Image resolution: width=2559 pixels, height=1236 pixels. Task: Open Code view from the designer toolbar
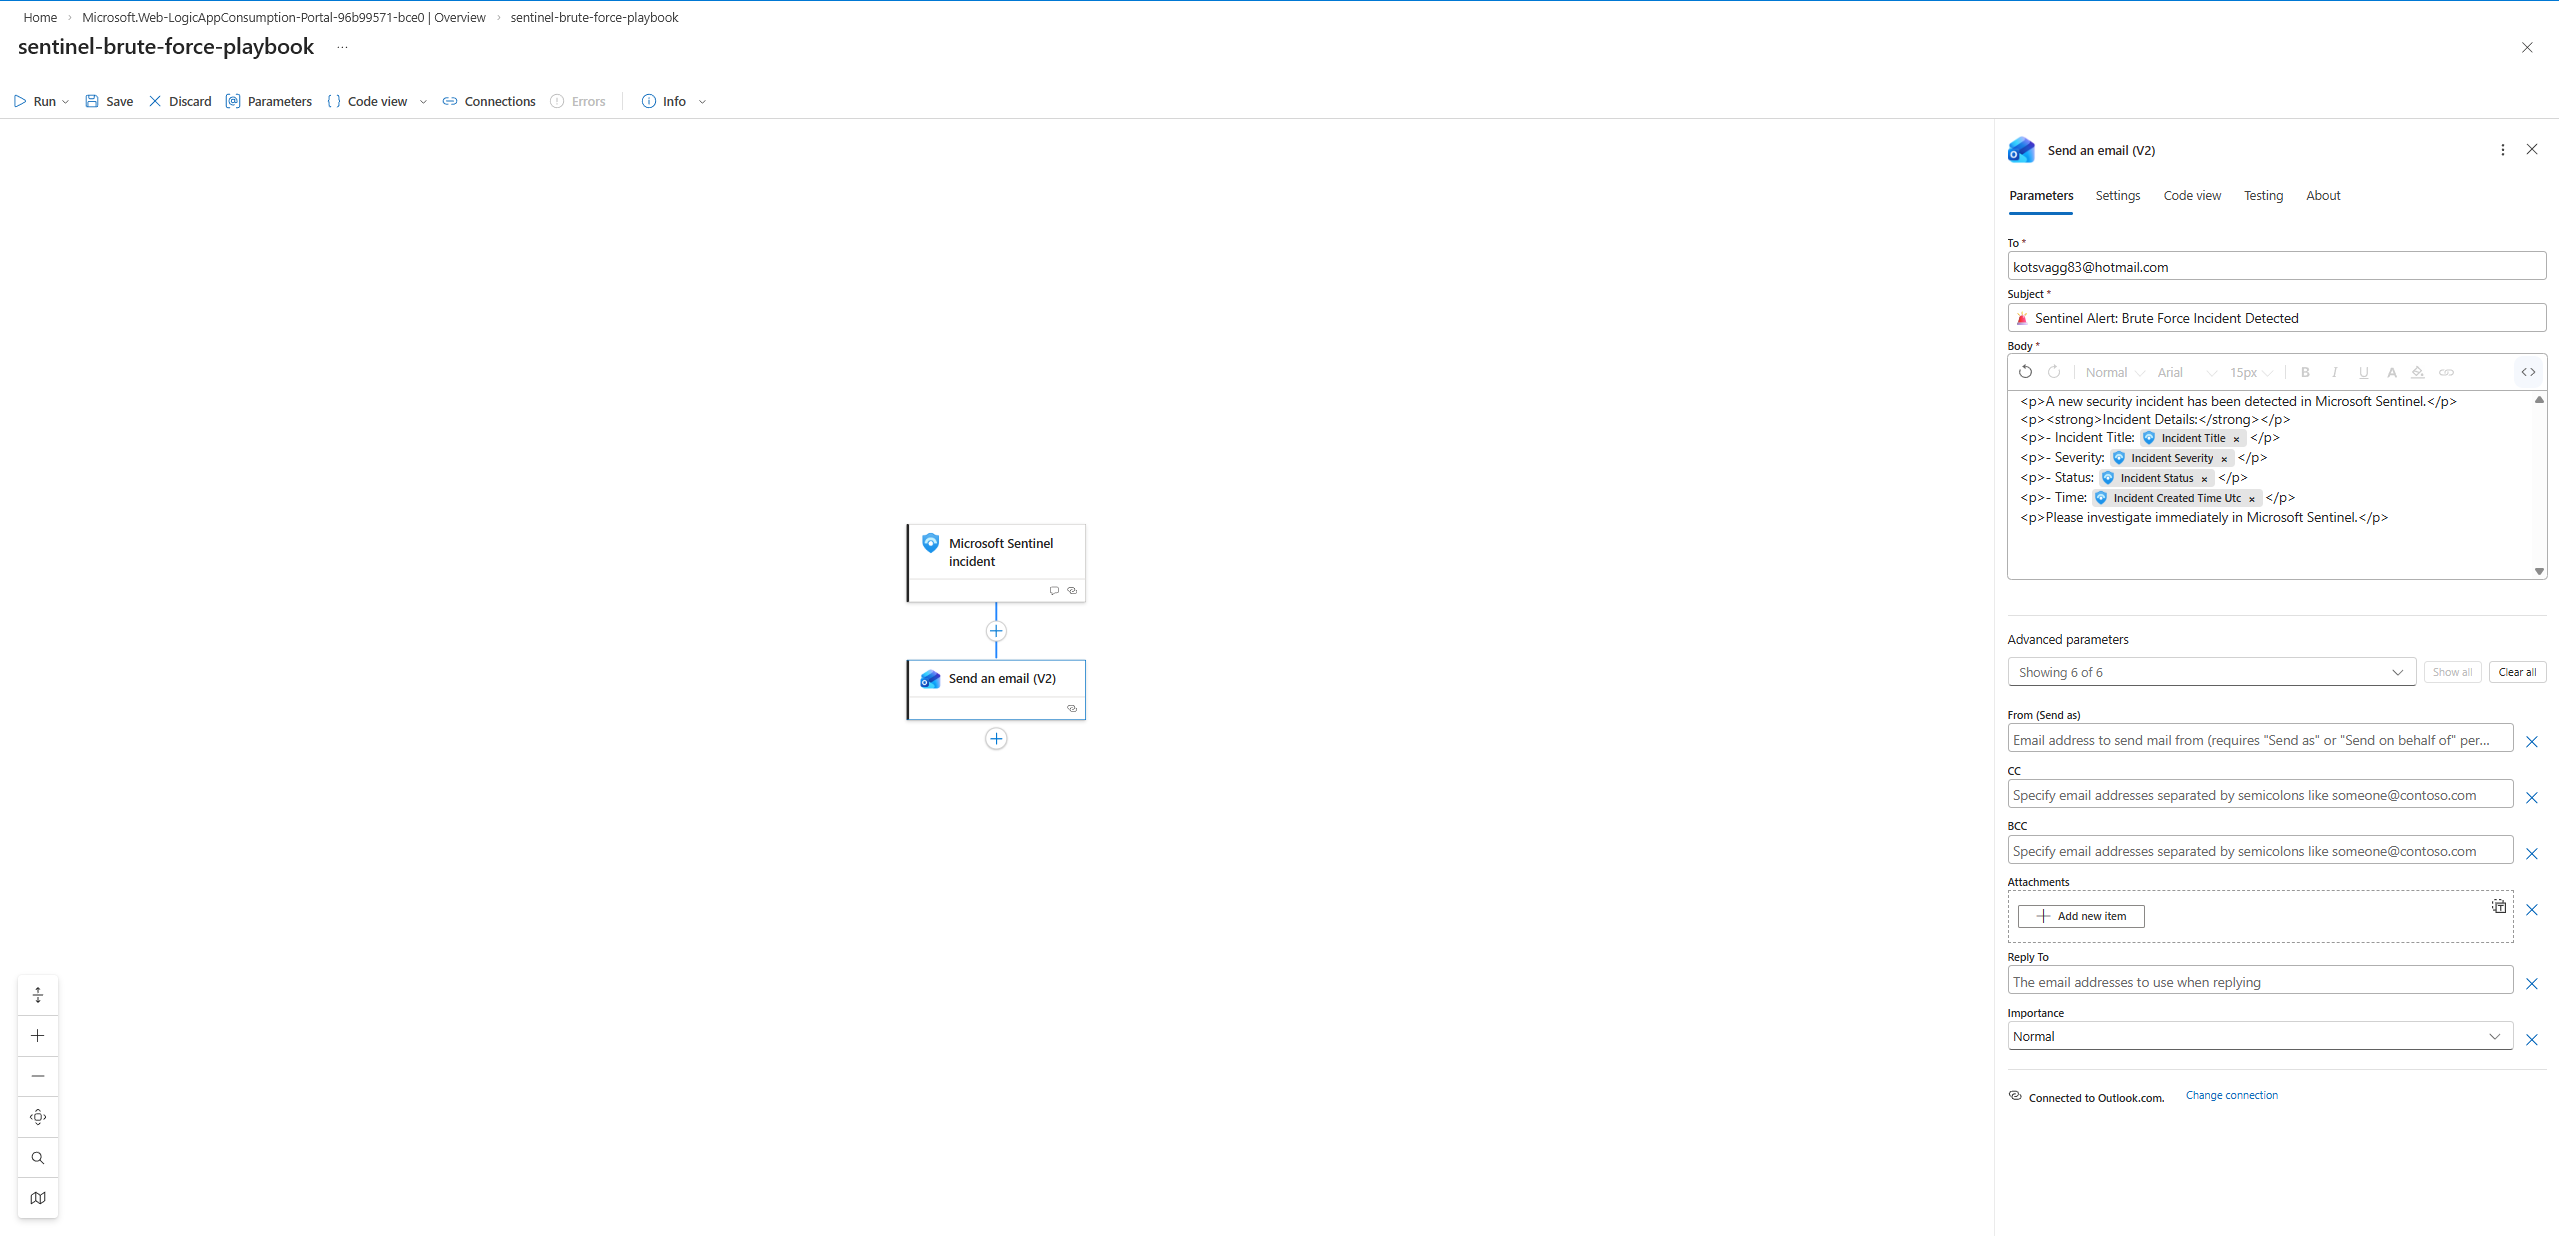(377, 101)
